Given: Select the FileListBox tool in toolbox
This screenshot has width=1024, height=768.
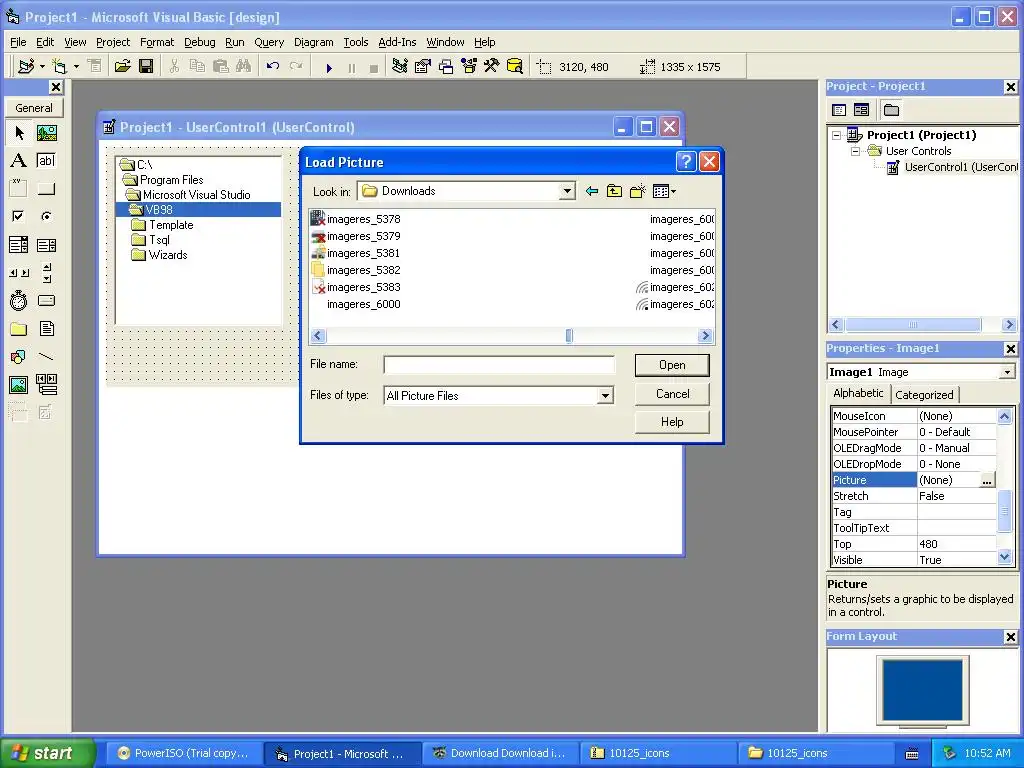Looking at the screenshot, I should pos(46,328).
